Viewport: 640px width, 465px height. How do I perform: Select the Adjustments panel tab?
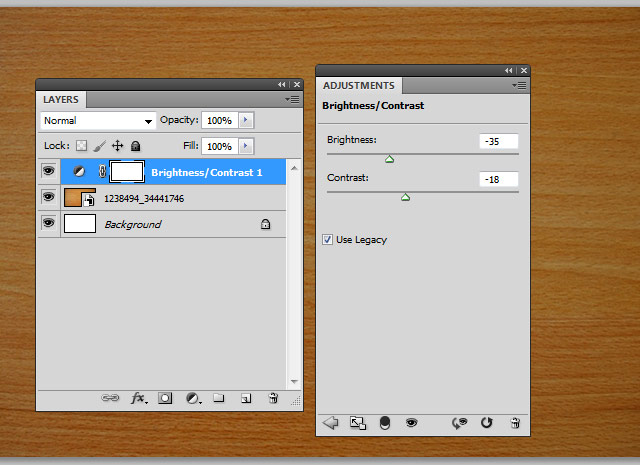pos(358,86)
